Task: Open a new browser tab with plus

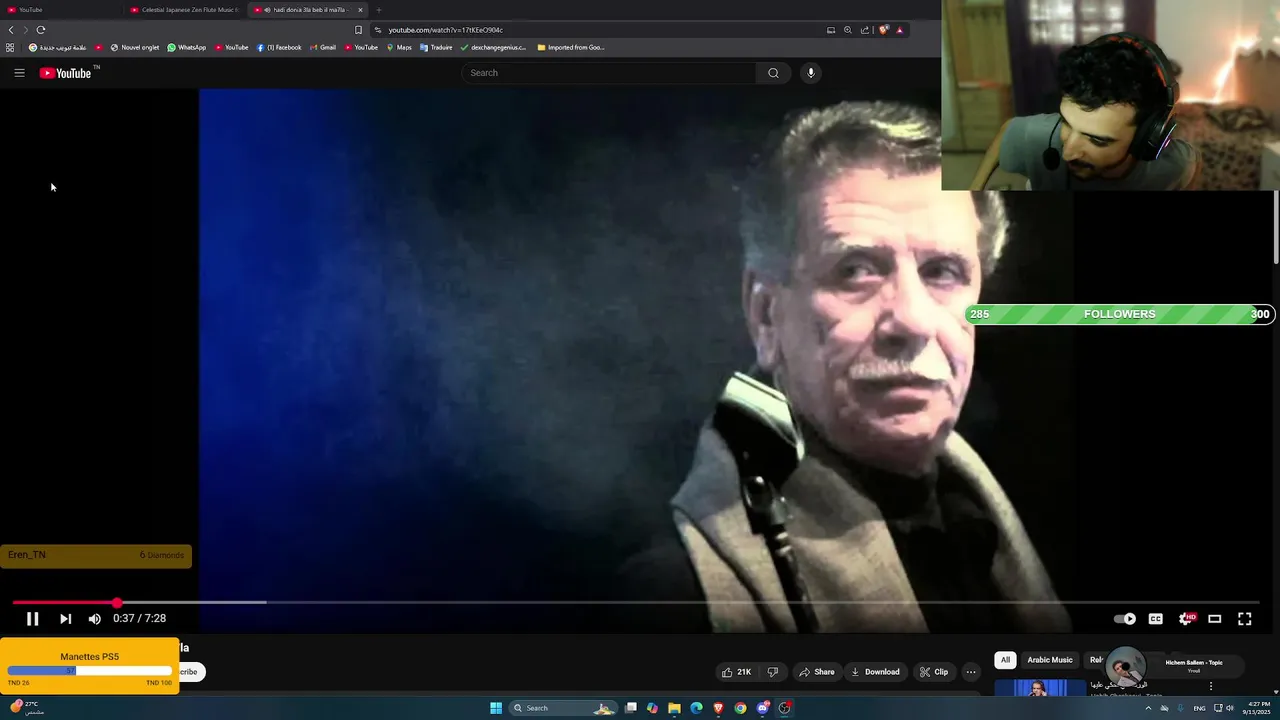Action: click(379, 10)
